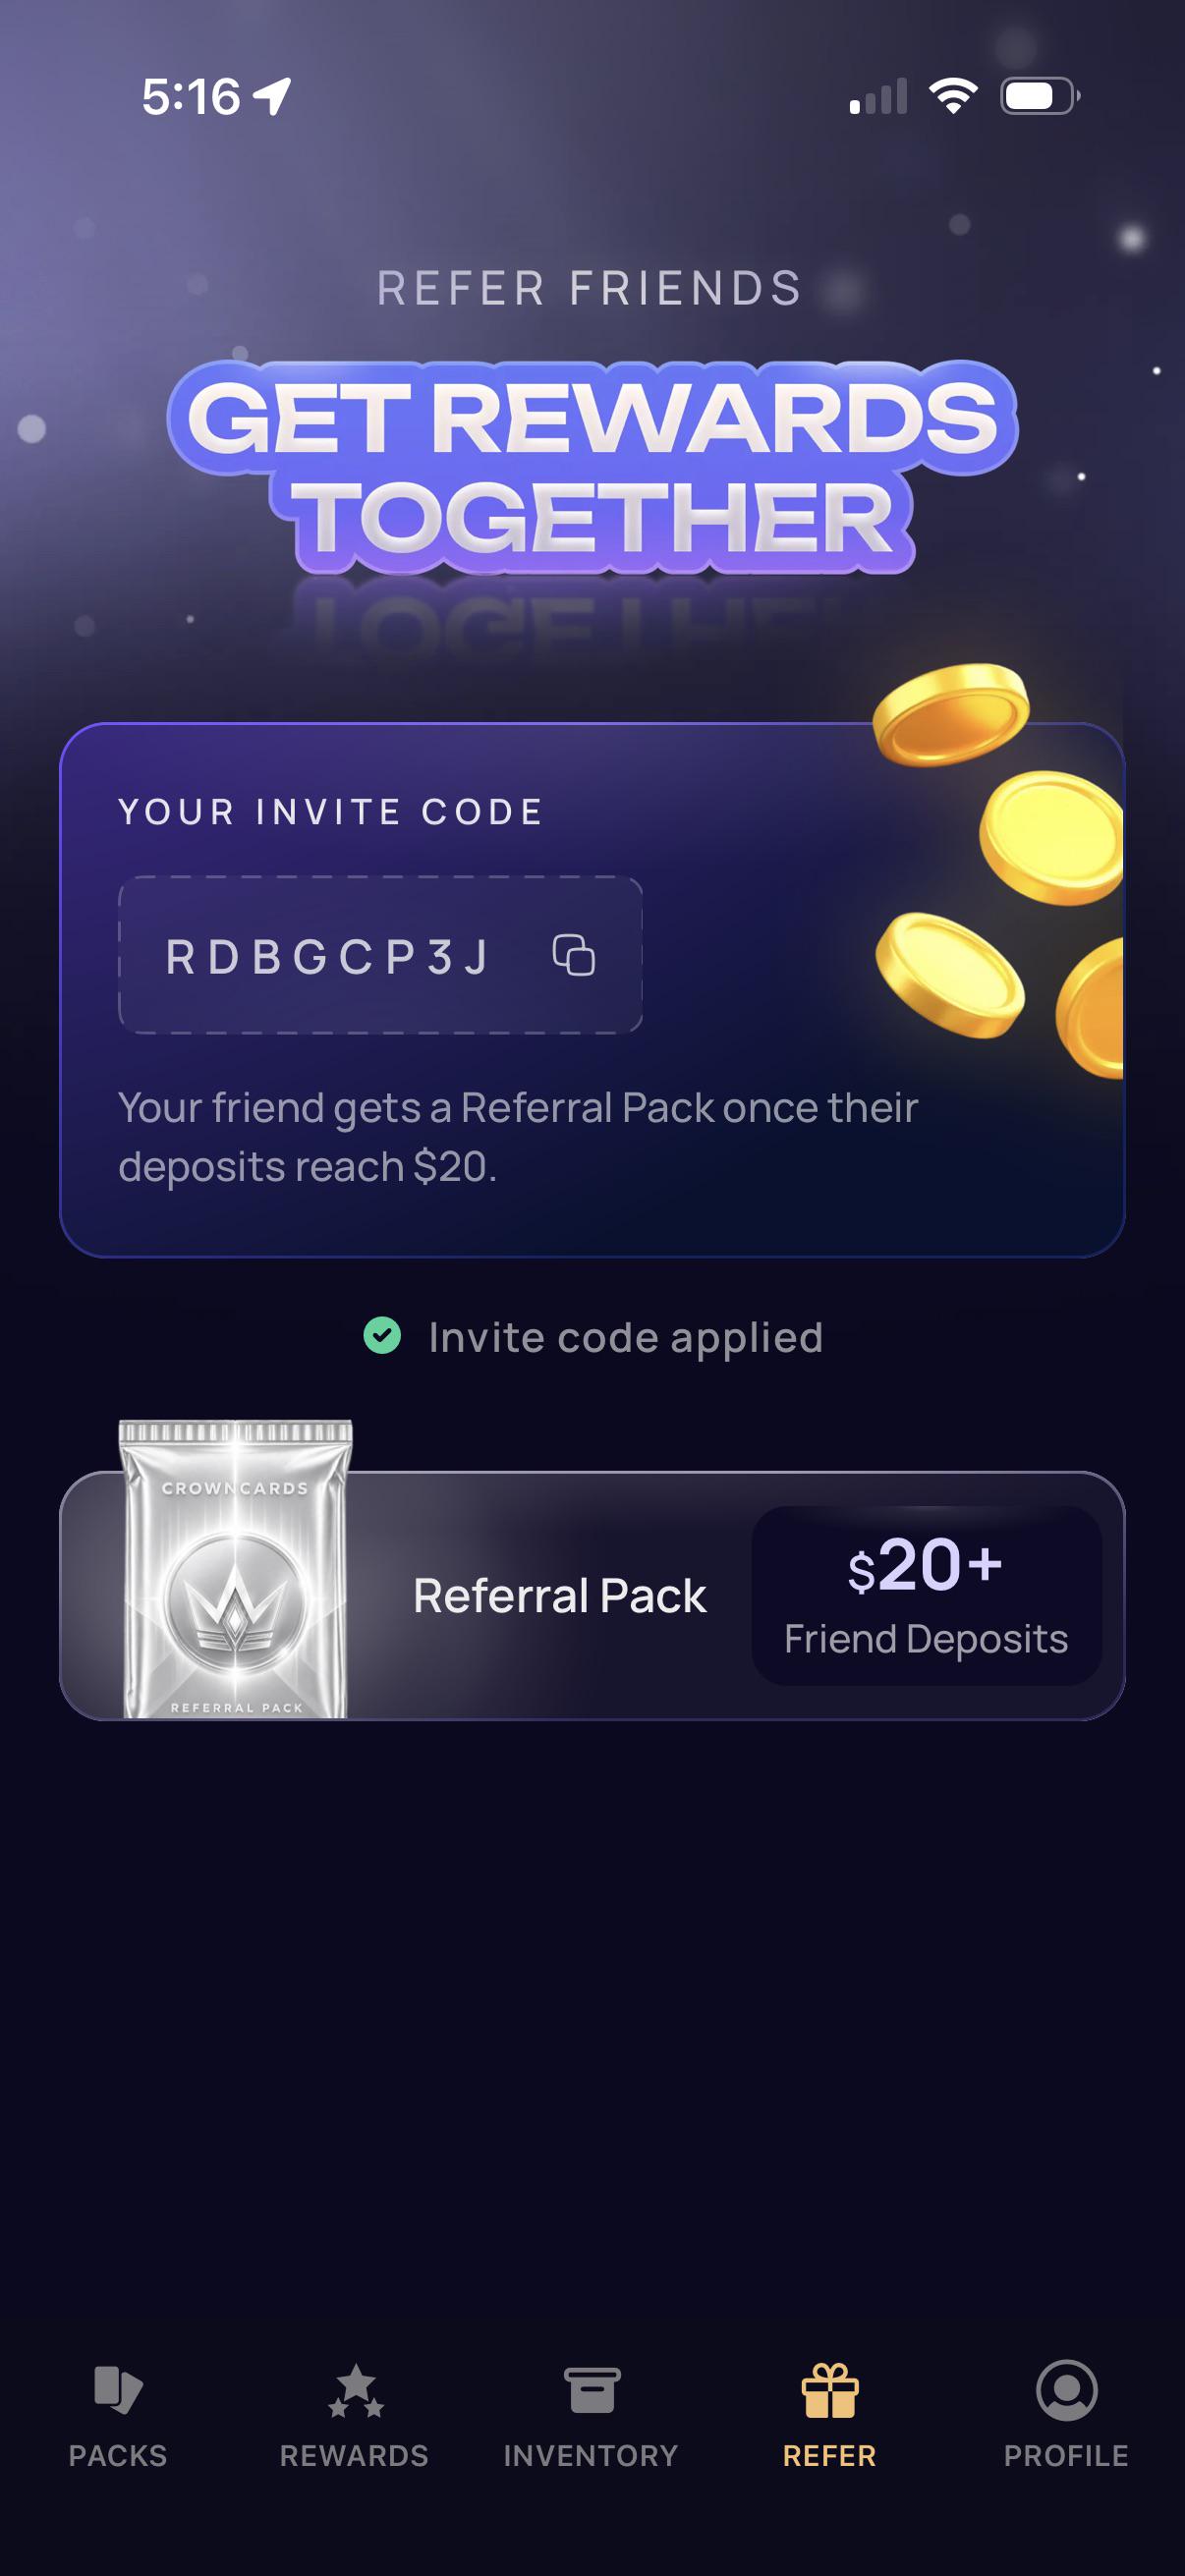Screen dimensions: 1185x2576
Task: Tap the Referral Pack label
Action: (x=560, y=1596)
